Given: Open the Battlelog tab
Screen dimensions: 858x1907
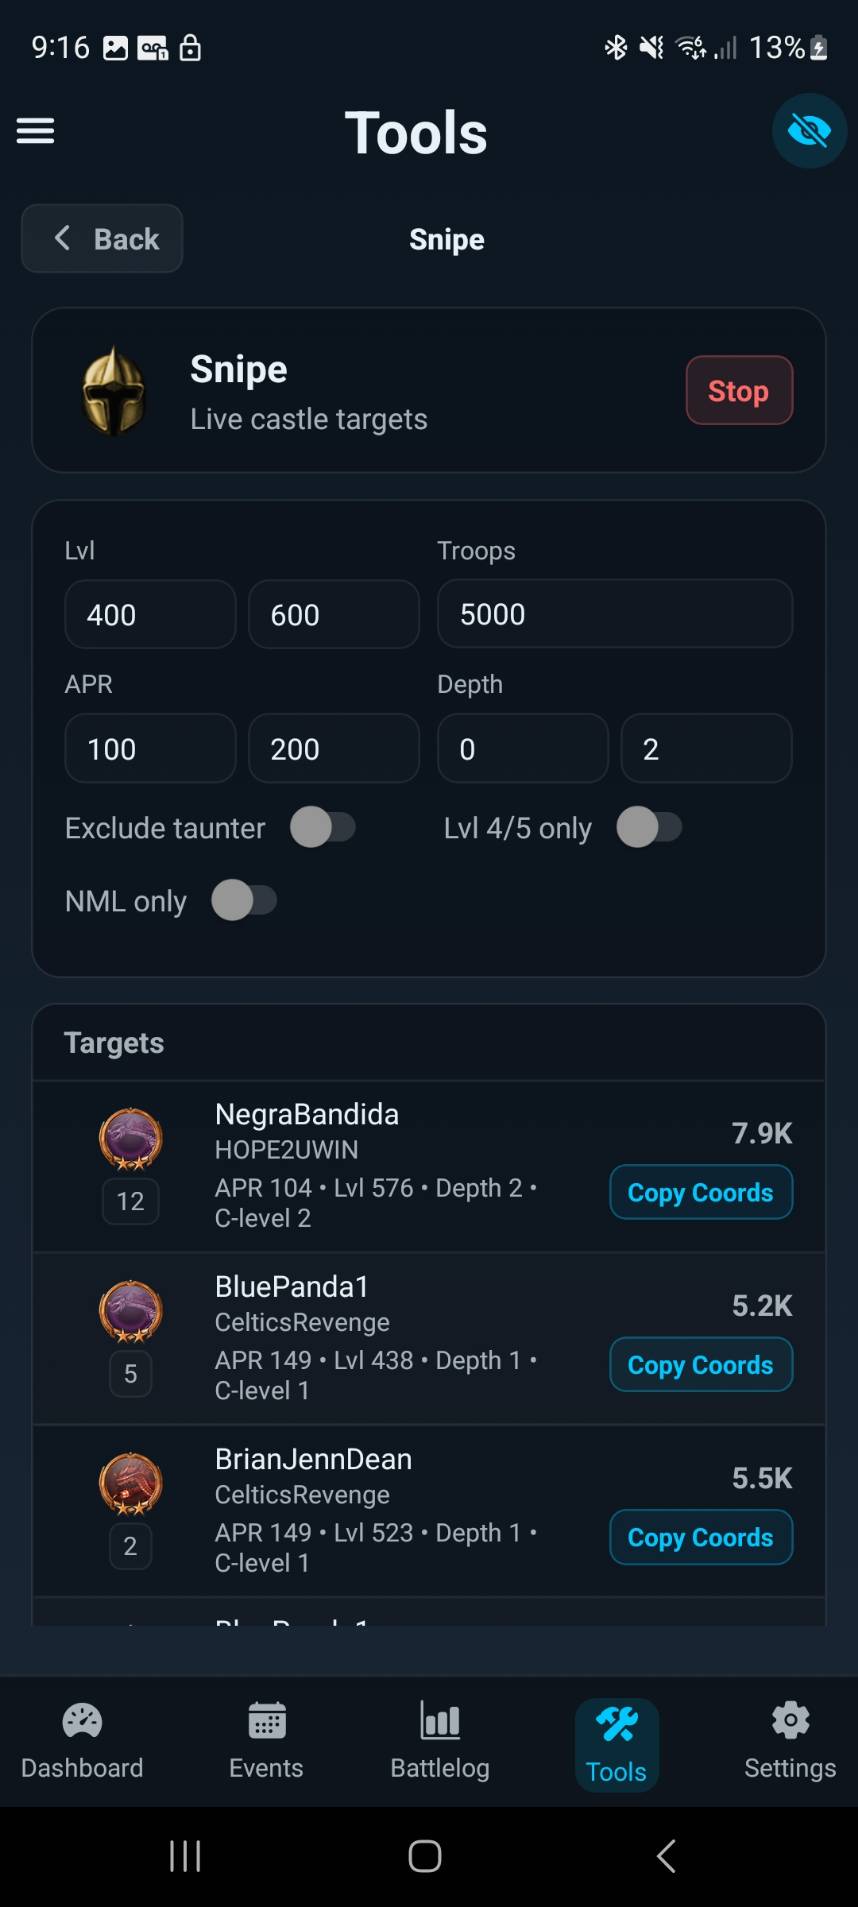Looking at the screenshot, I should point(440,1741).
